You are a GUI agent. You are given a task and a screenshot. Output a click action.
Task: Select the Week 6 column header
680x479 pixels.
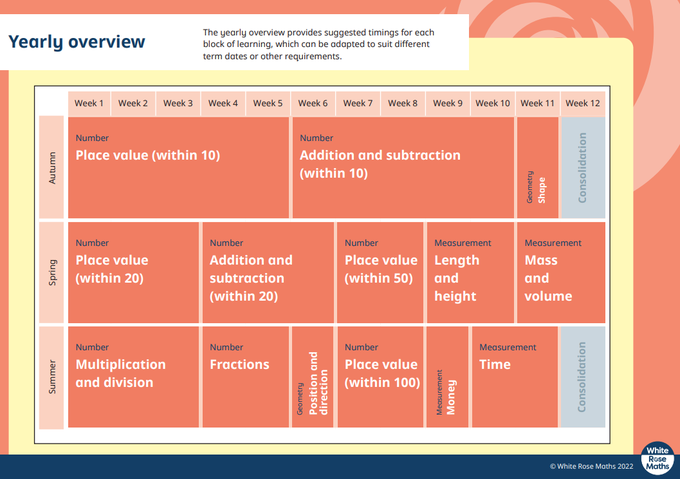pos(313,103)
